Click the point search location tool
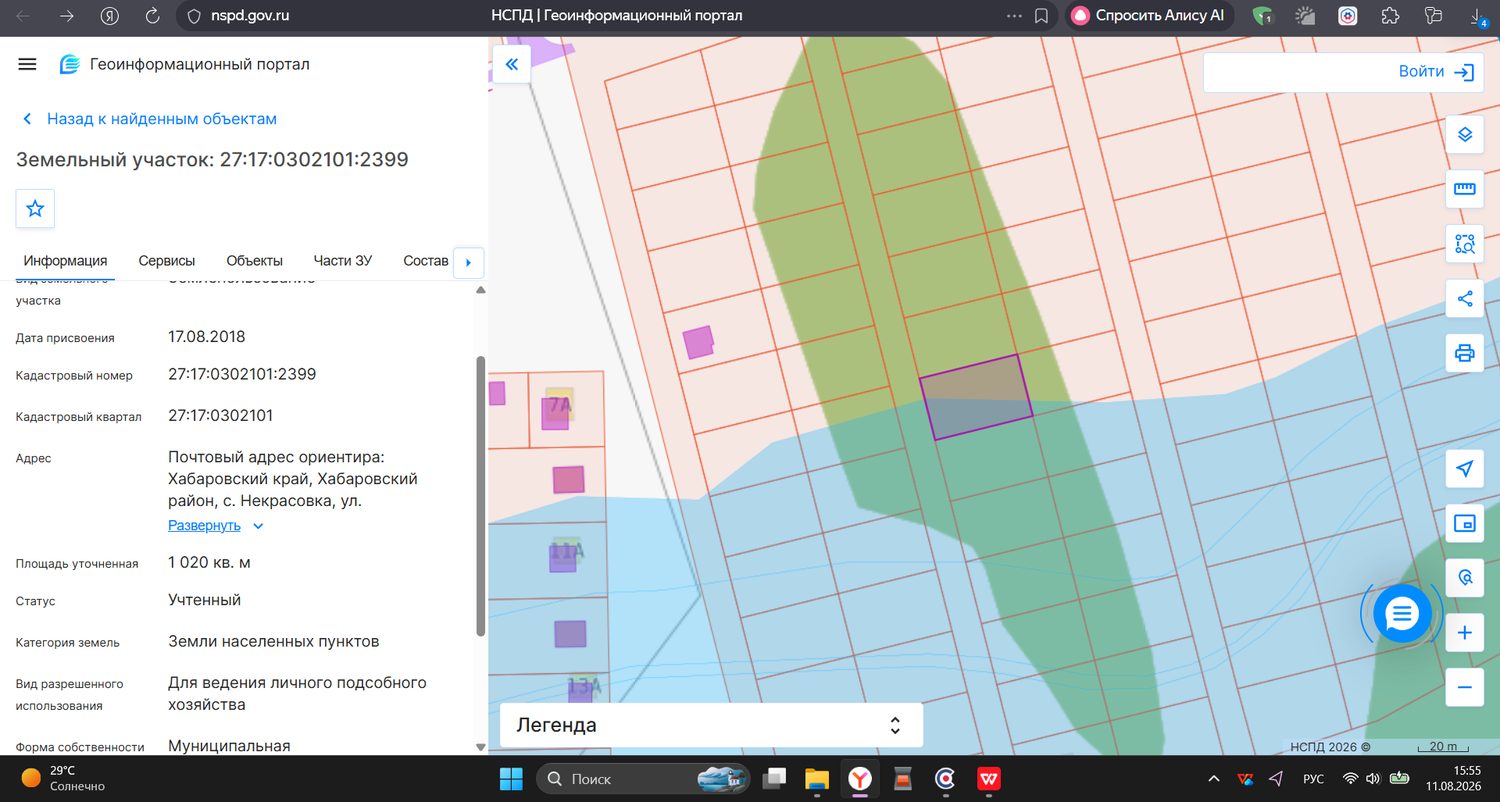 pos(1465,578)
